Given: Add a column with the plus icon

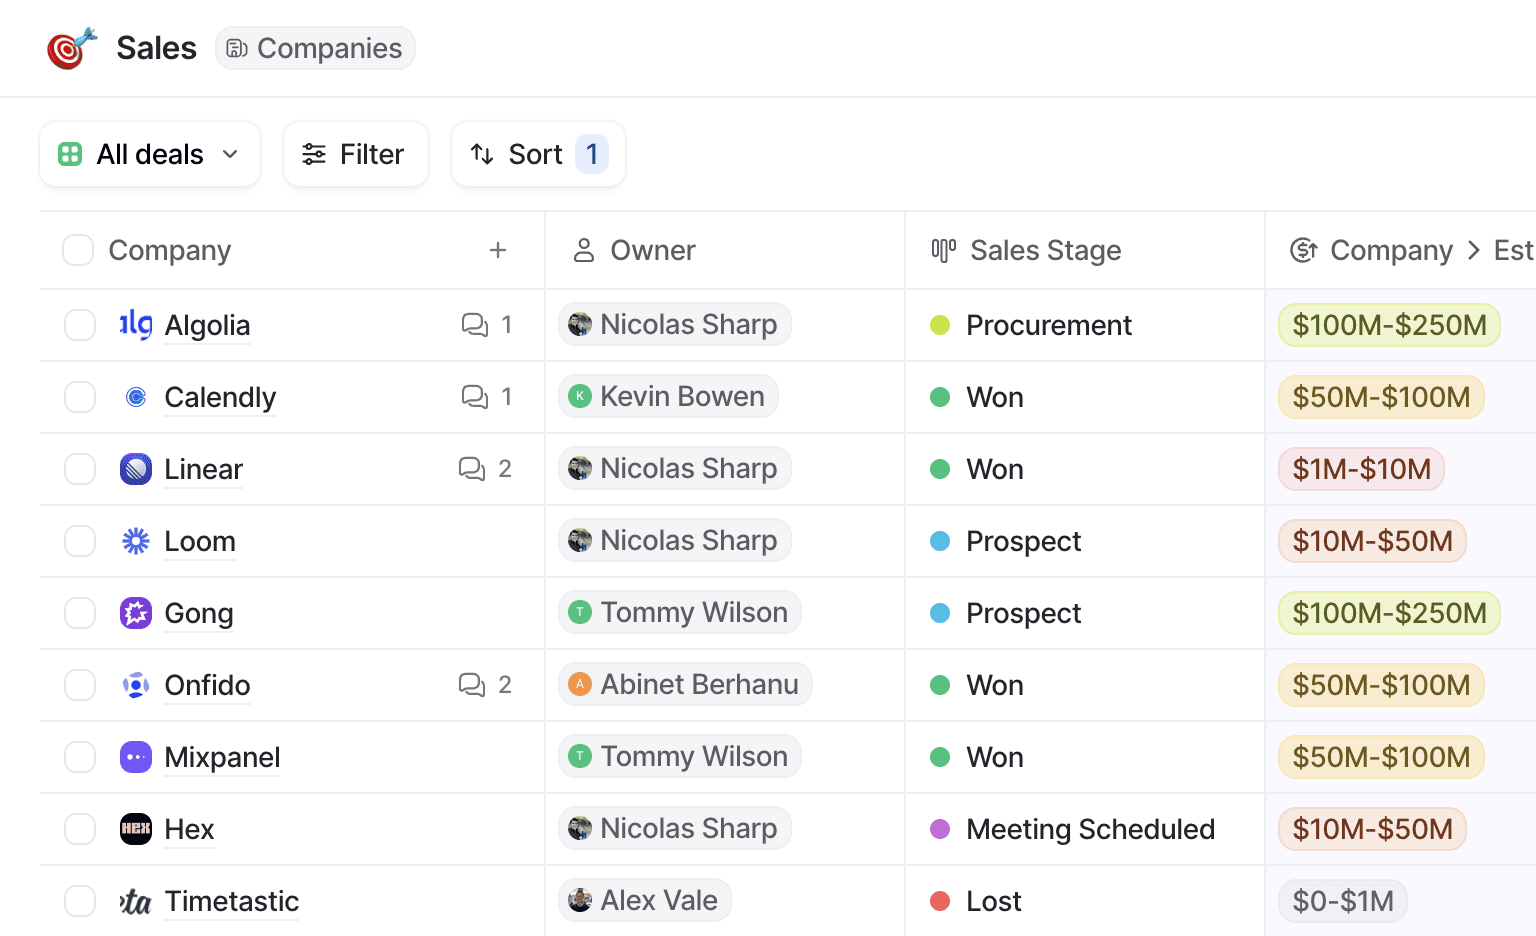Looking at the screenshot, I should (498, 250).
